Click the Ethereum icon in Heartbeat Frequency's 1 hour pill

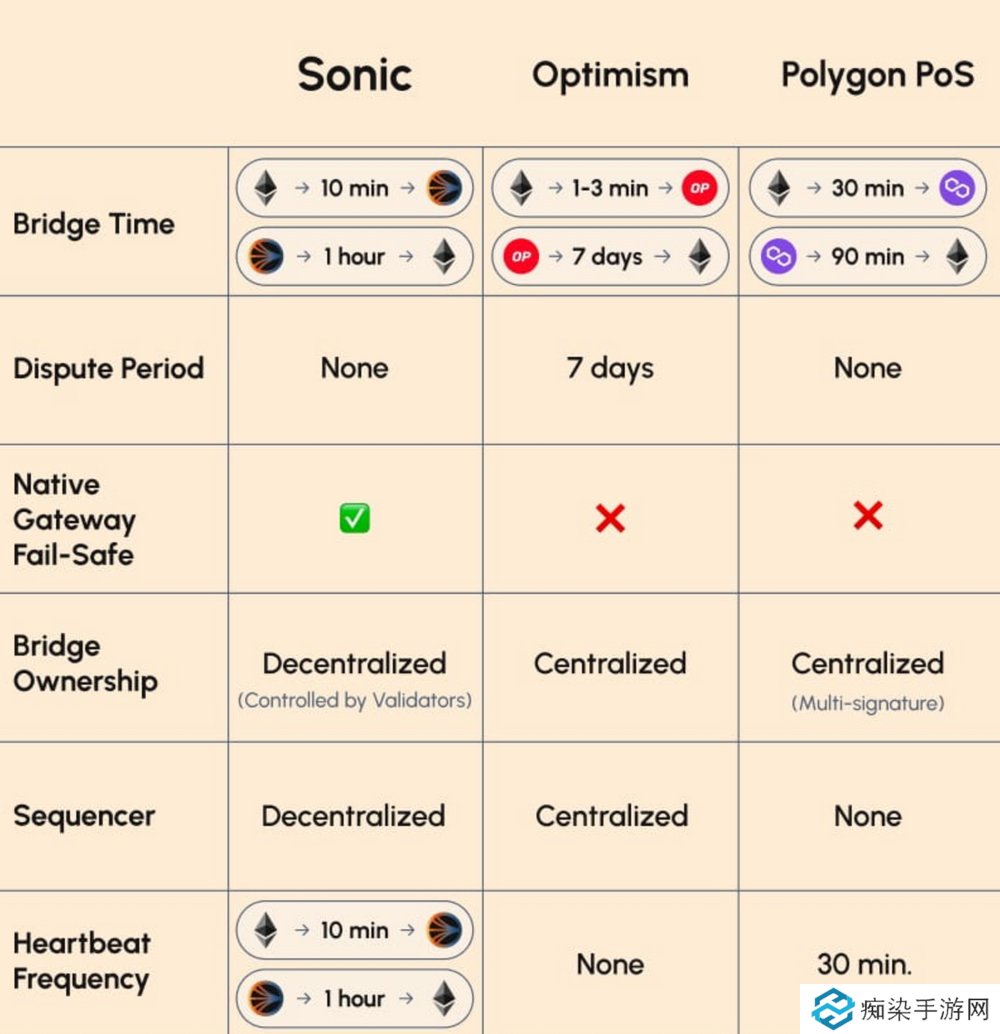443,998
